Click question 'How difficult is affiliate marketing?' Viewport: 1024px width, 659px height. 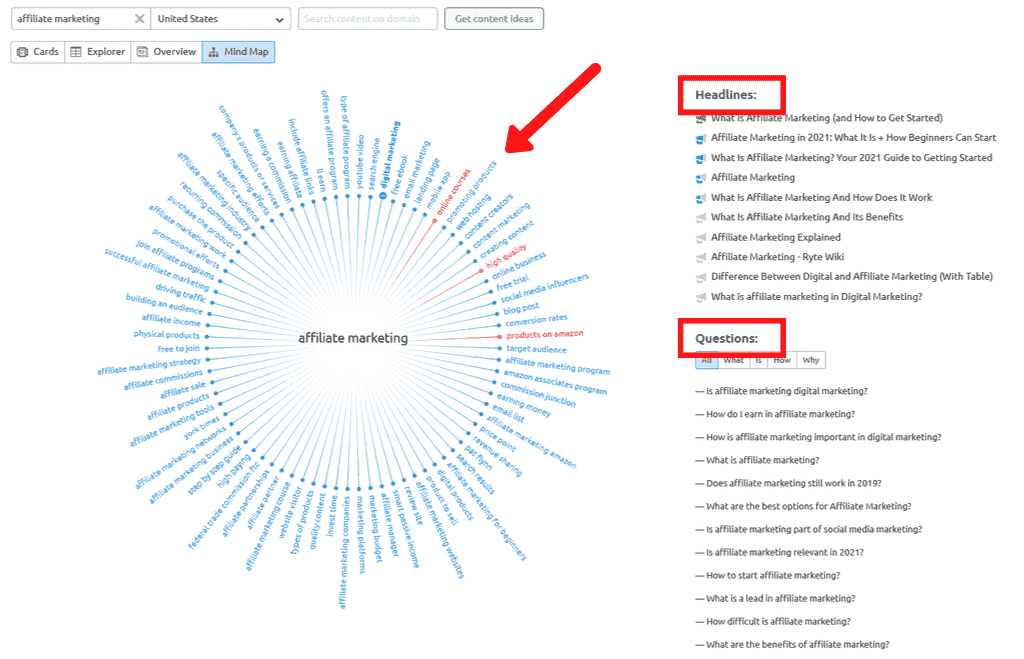(x=778, y=622)
